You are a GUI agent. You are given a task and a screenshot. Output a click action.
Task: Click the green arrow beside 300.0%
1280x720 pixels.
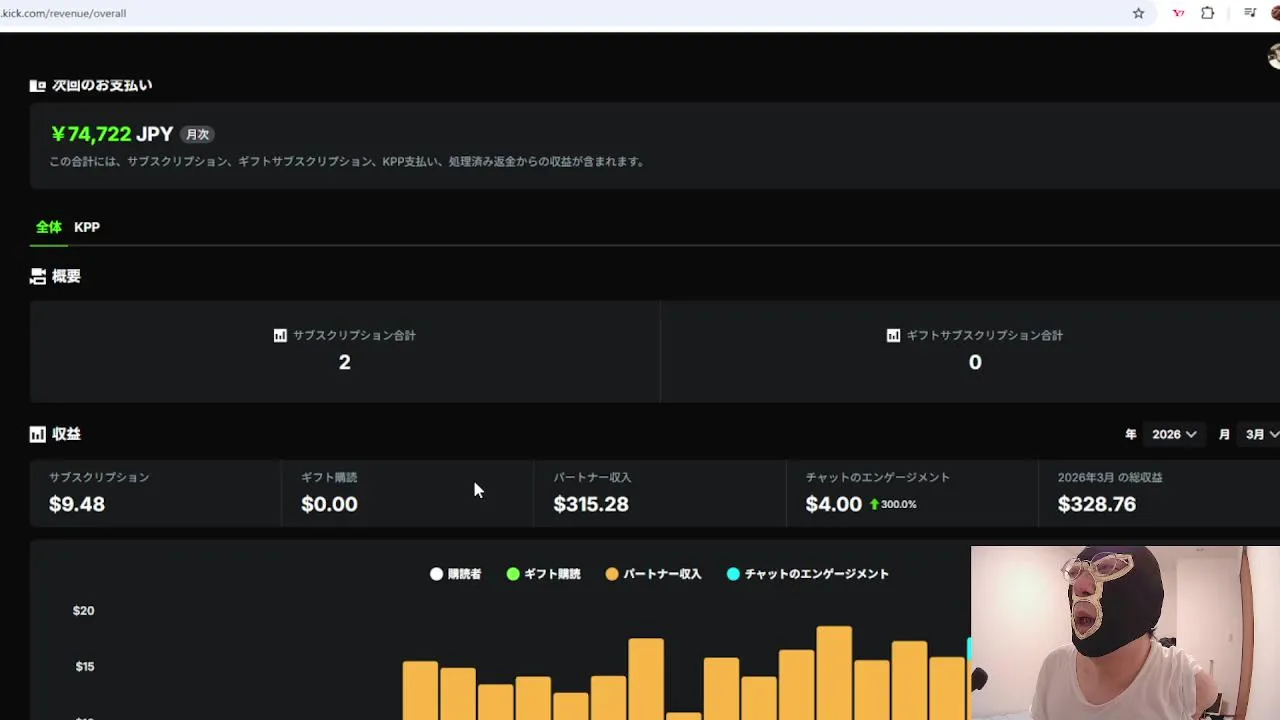pos(874,504)
